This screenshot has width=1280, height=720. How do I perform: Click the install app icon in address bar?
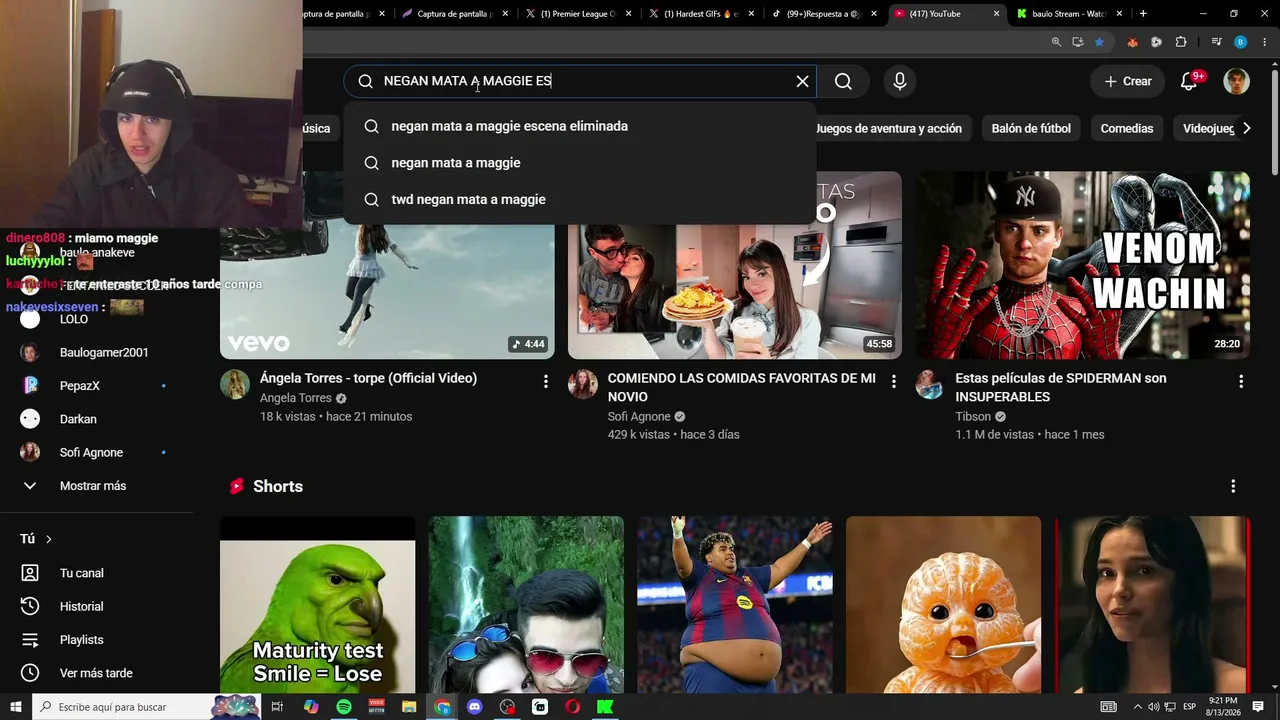click(1078, 42)
